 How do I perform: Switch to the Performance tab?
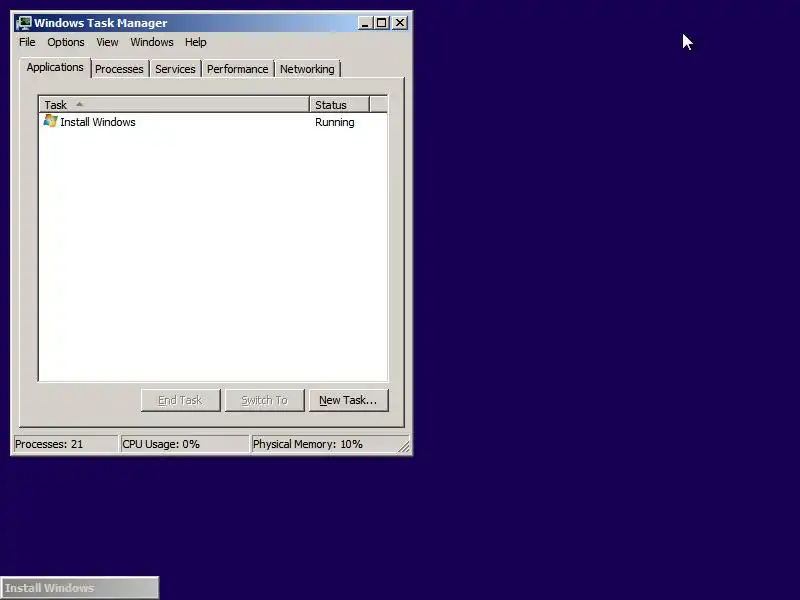point(237,69)
